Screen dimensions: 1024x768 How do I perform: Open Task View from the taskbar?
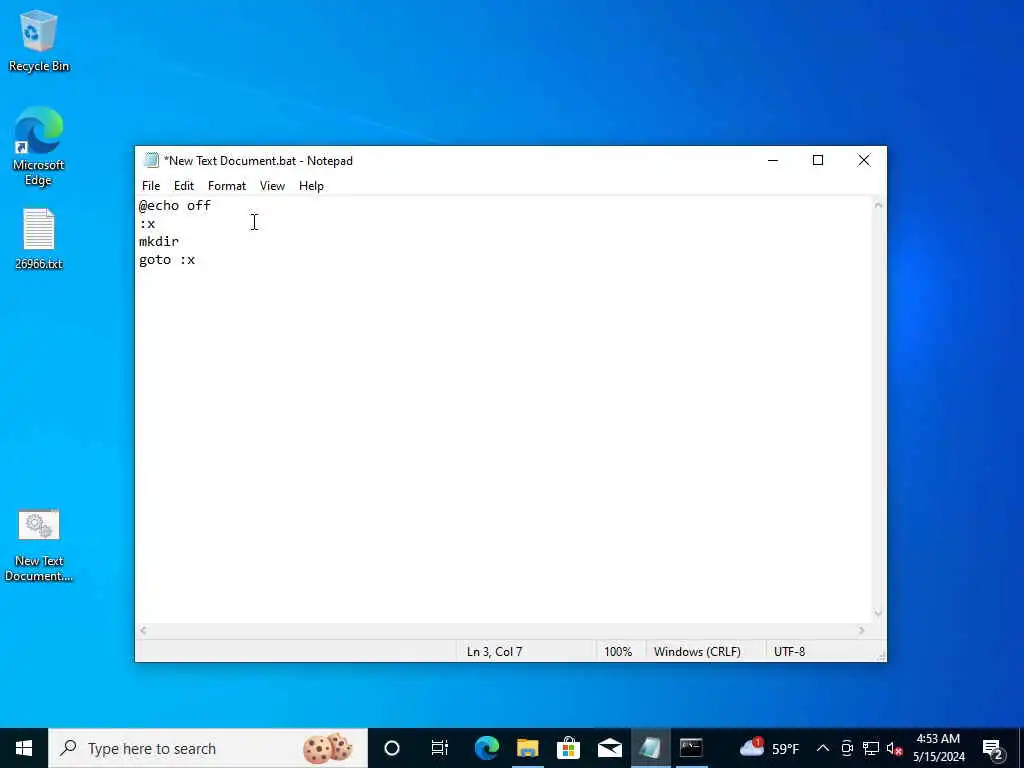coord(440,748)
